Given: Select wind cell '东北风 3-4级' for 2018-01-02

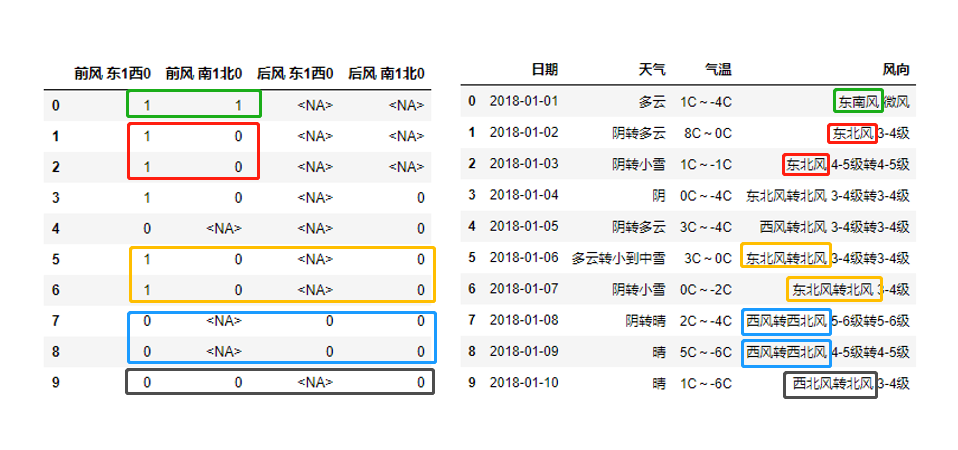Looking at the screenshot, I should point(870,133).
